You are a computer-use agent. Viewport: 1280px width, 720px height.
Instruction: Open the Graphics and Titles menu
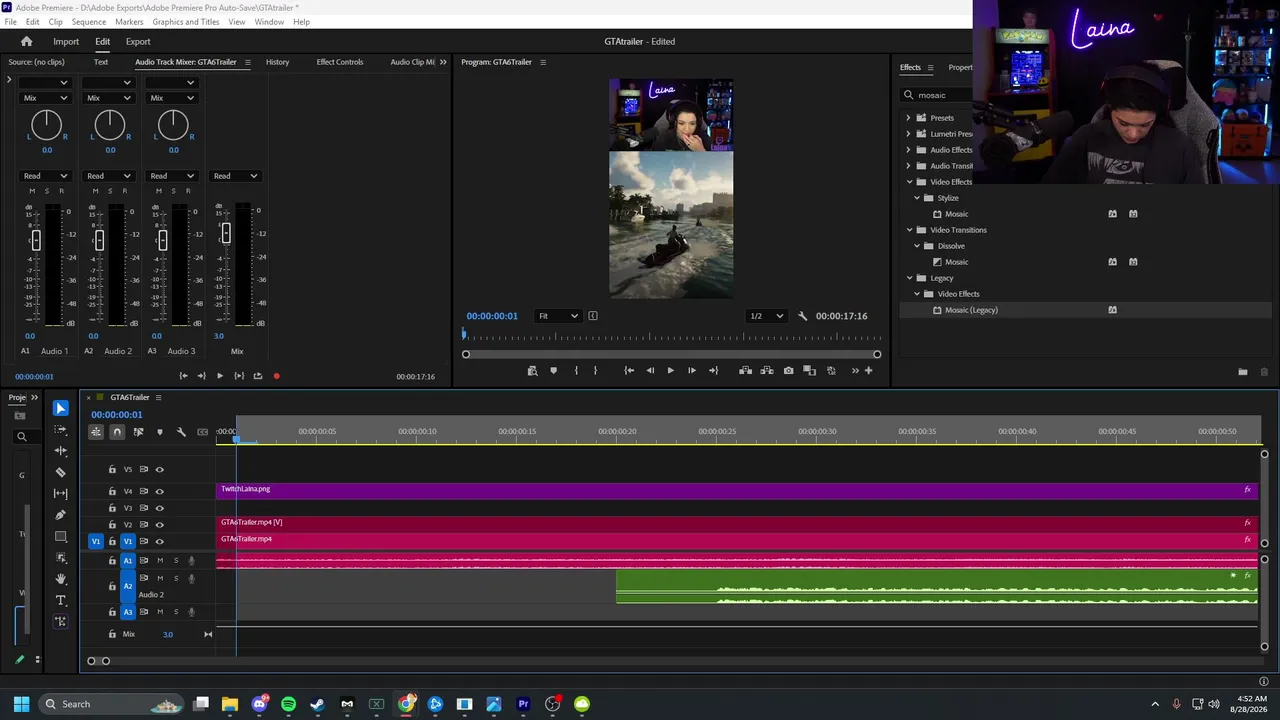(x=186, y=22)
